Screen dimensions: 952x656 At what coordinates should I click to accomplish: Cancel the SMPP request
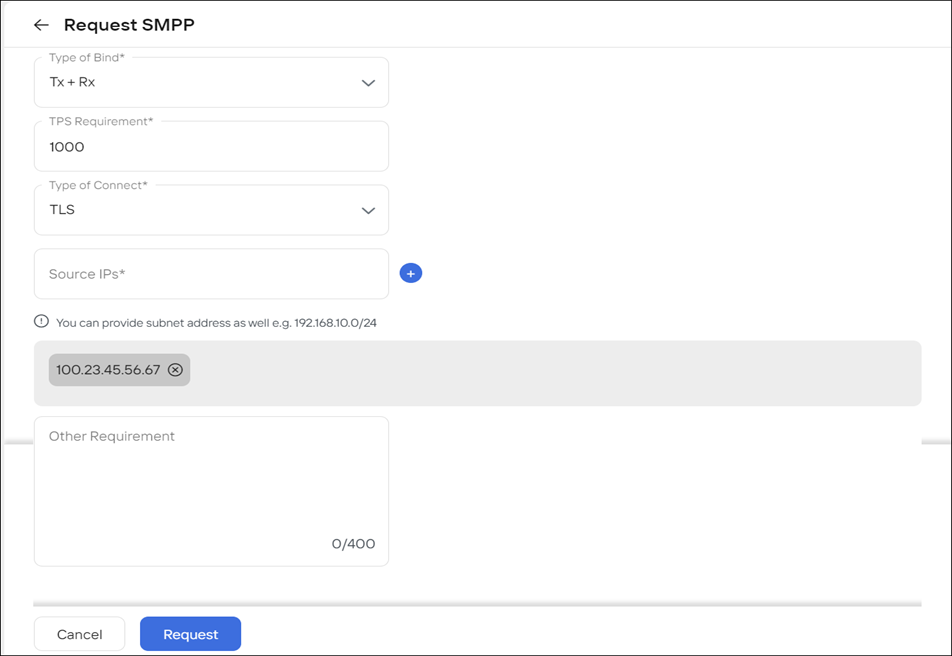pyautogui.click(x=79, y=633)
